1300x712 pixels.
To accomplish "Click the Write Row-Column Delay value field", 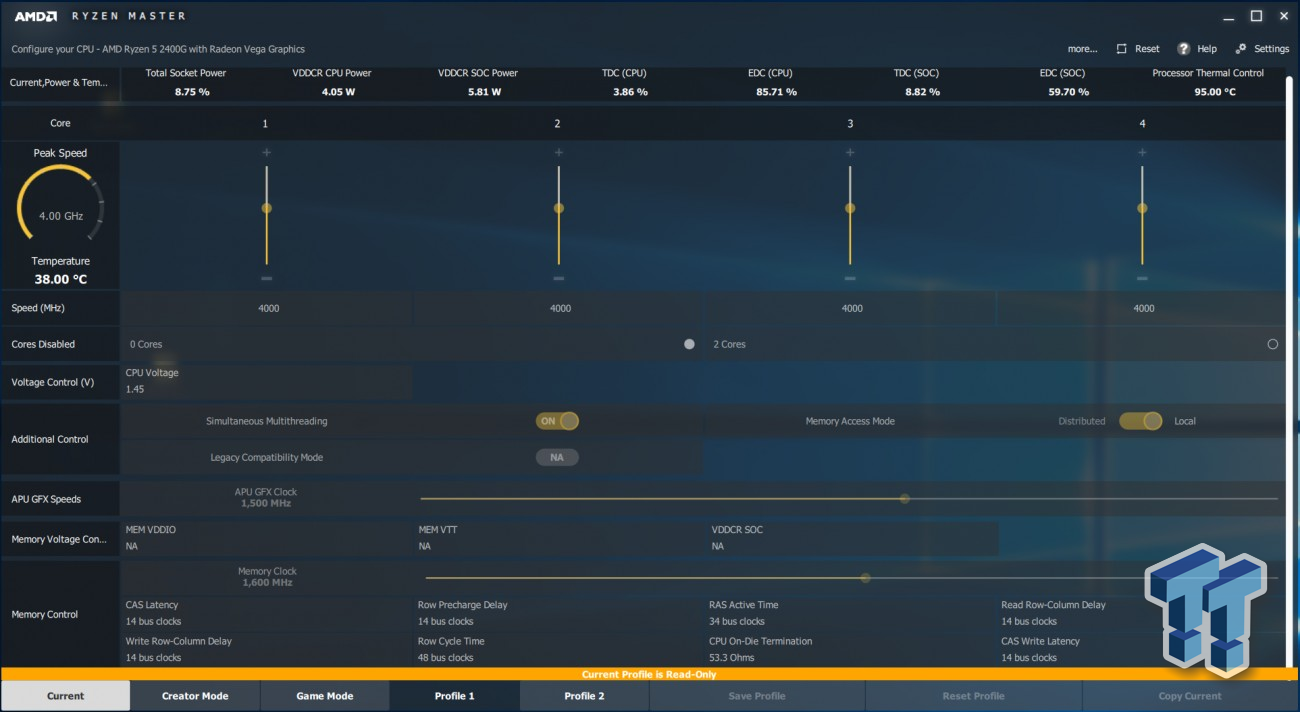I will point(154,658).
